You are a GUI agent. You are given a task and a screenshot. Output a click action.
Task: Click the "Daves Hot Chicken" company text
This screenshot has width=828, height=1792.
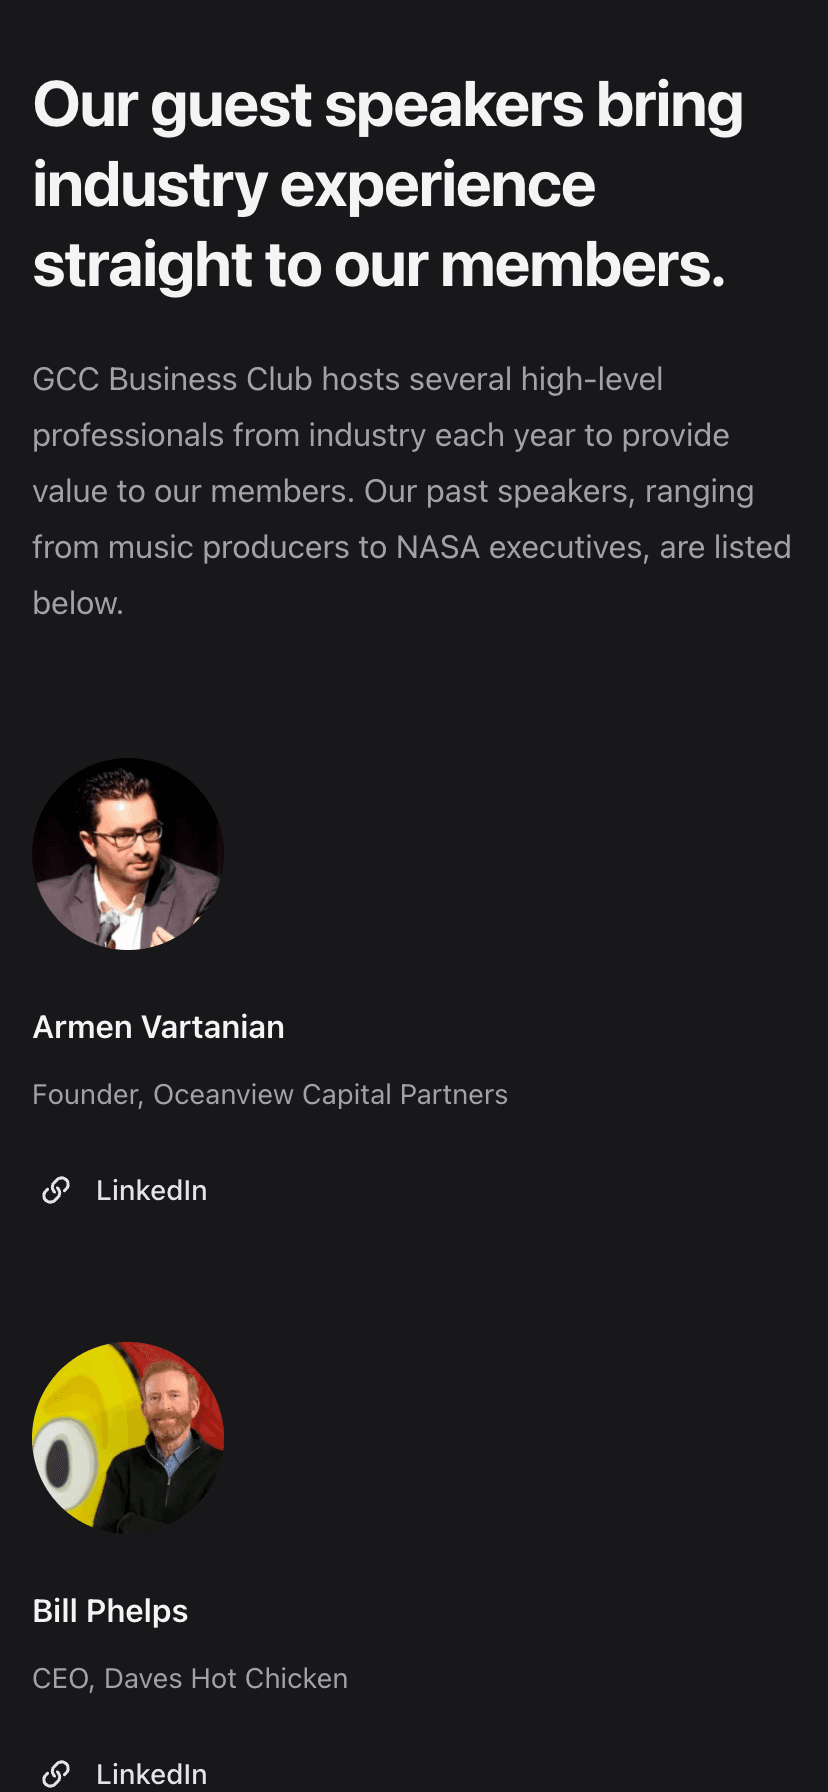(x=226, y=1679)
